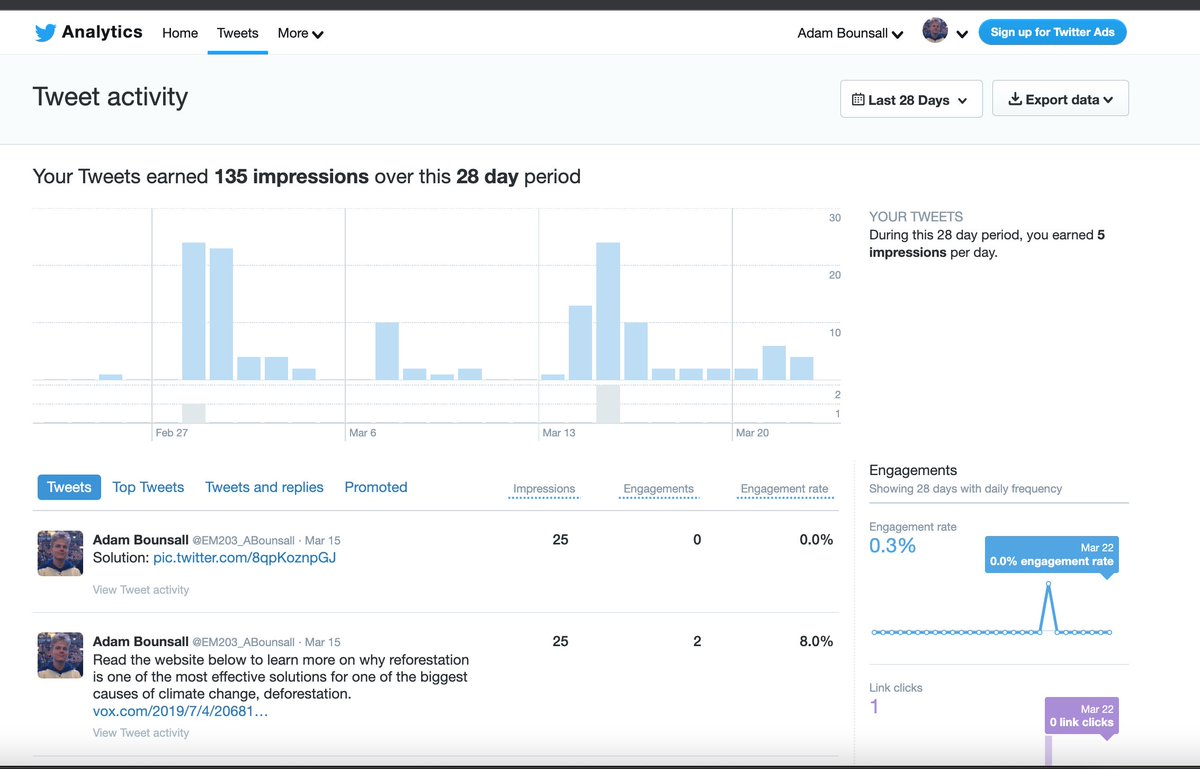Screen dimensions: 1200x769
Task: Click Adam Bounsall name on Solution tweet
Action: point(140,540)
